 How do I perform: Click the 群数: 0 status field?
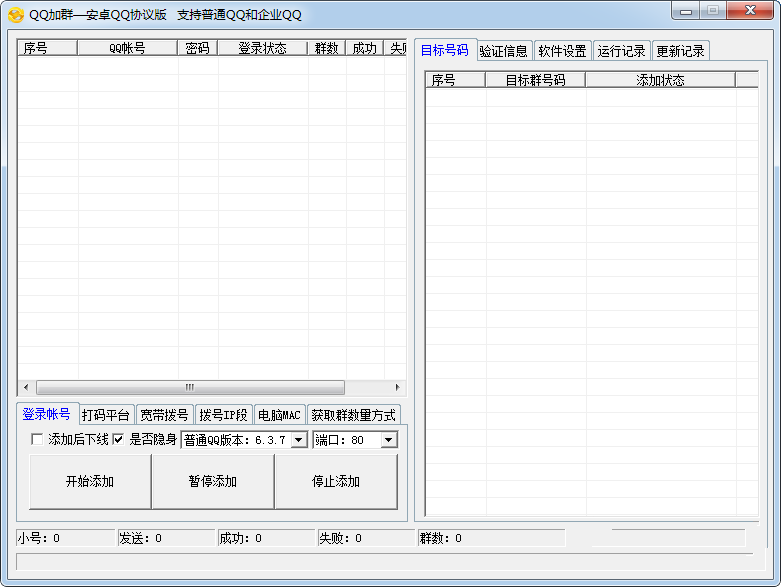[492, 538]
